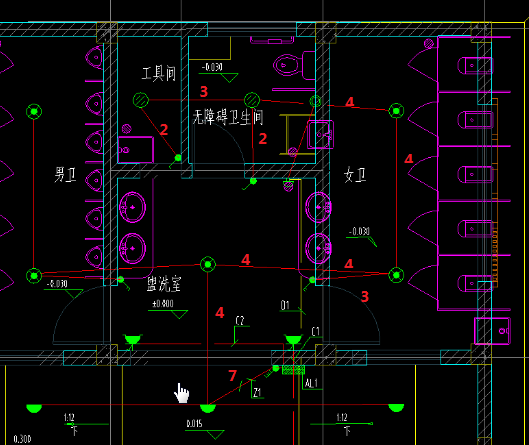Select the 0.015 elevation text
This screenshot has width=529, height=445.
(x=194, y=423)
